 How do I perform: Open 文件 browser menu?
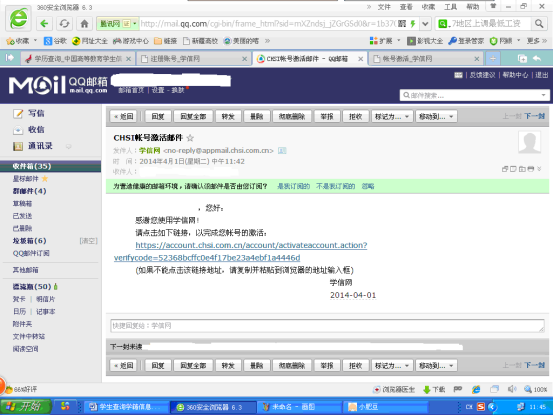(x=384, y=7)
